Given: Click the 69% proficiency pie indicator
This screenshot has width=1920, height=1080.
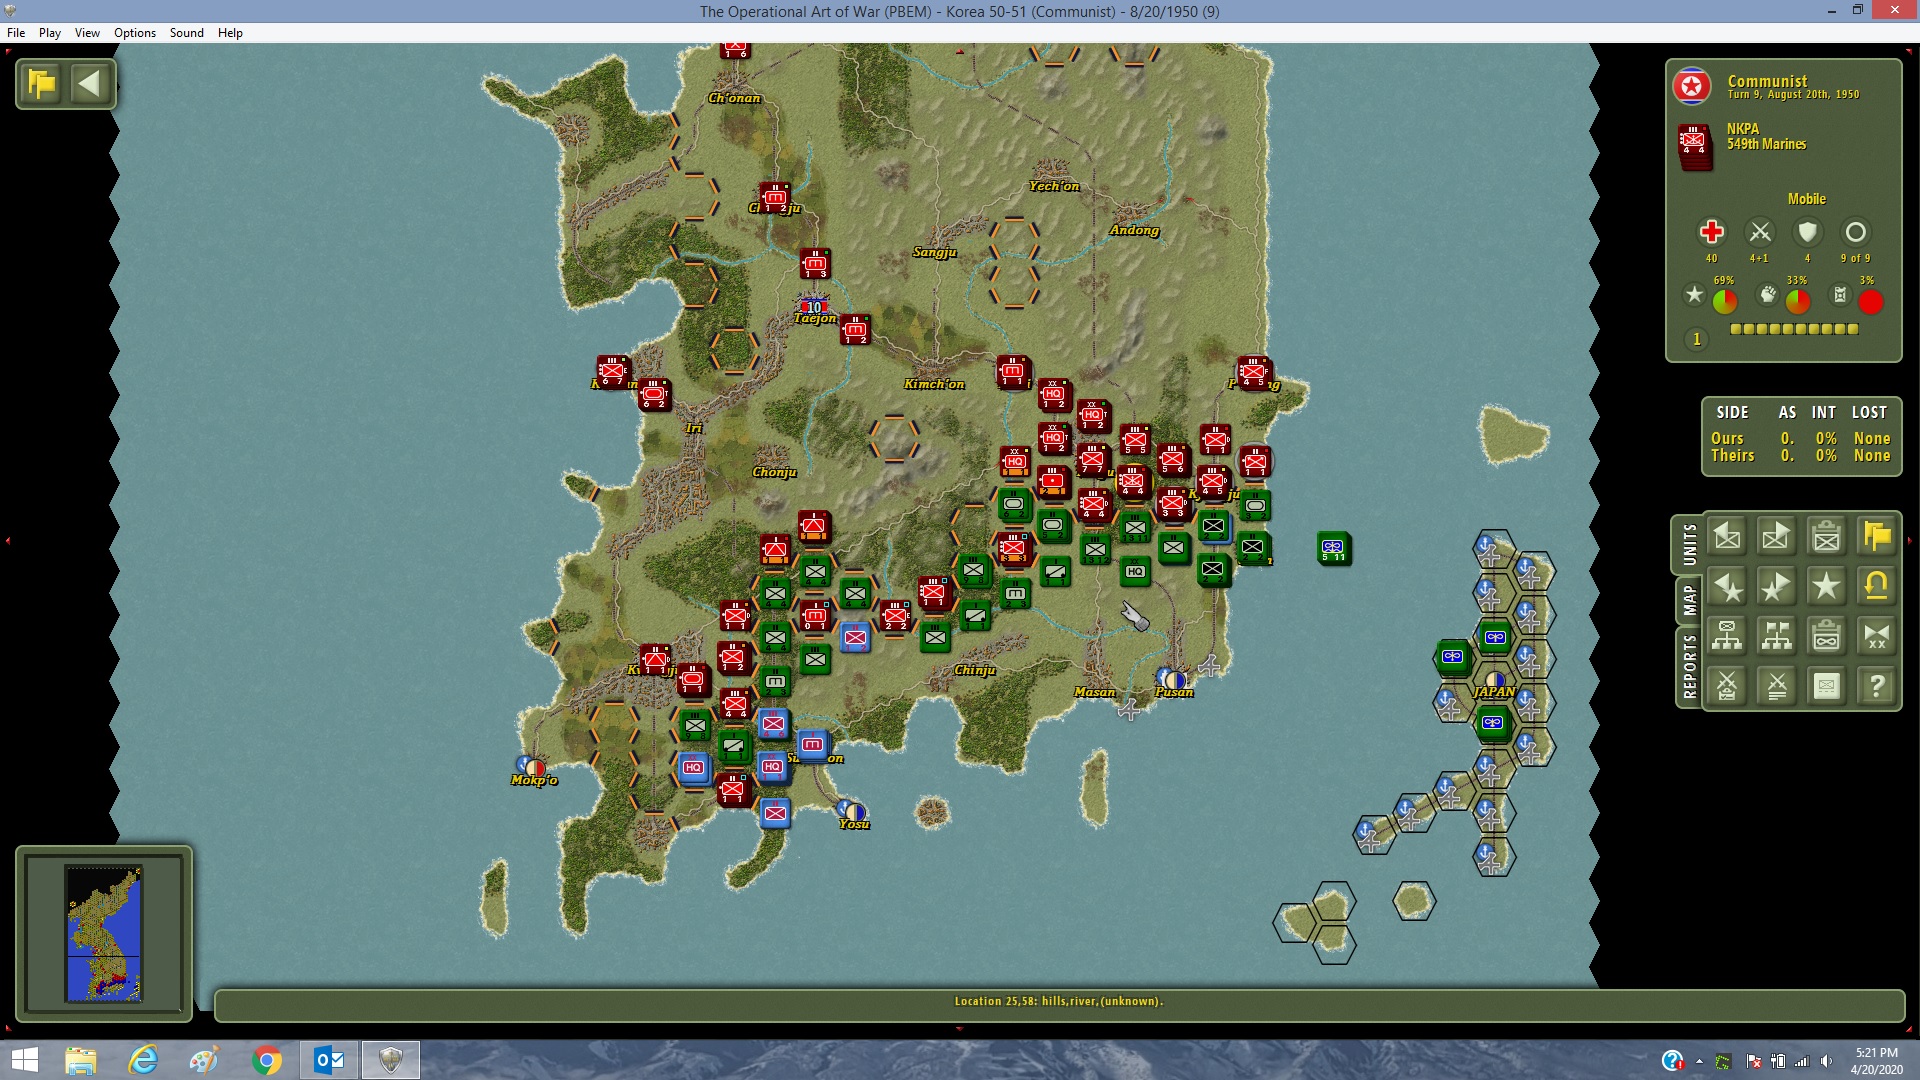Looking at the screenshot, I should click(x=1725, y=300).
